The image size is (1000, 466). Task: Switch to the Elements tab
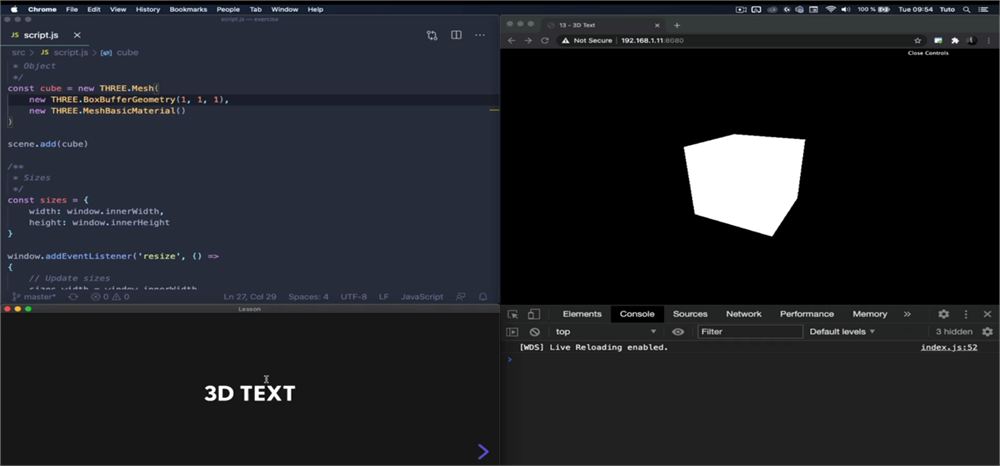[582, 314]
